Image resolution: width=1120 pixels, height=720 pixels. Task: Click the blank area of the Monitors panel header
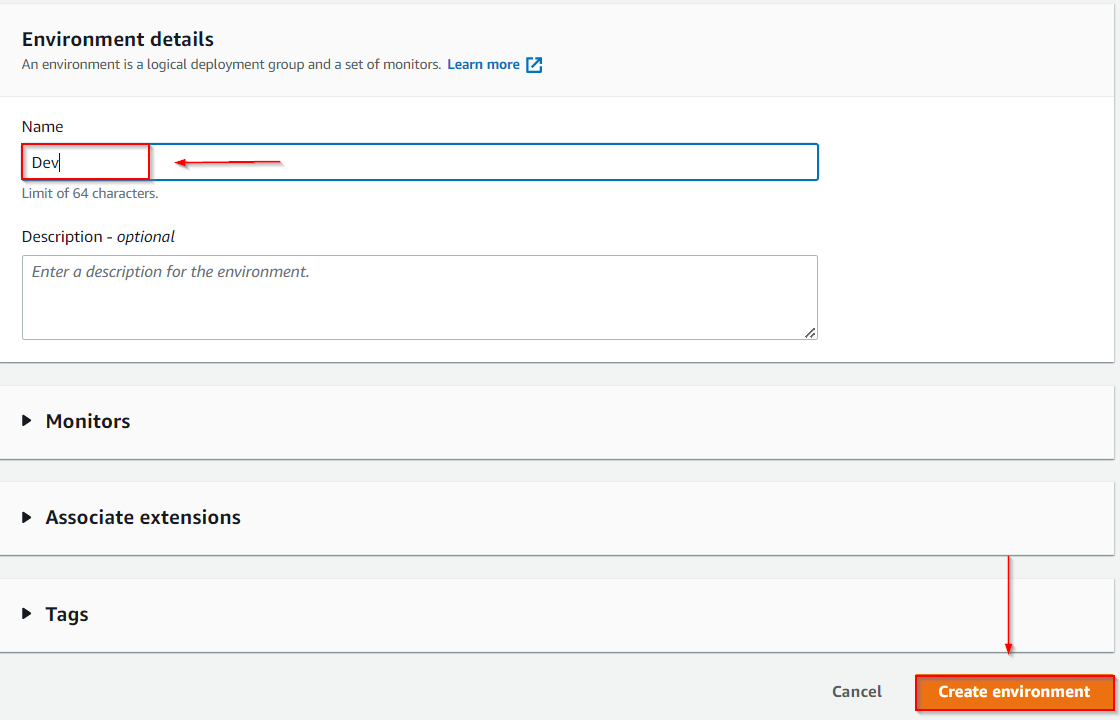click(600, 421)
